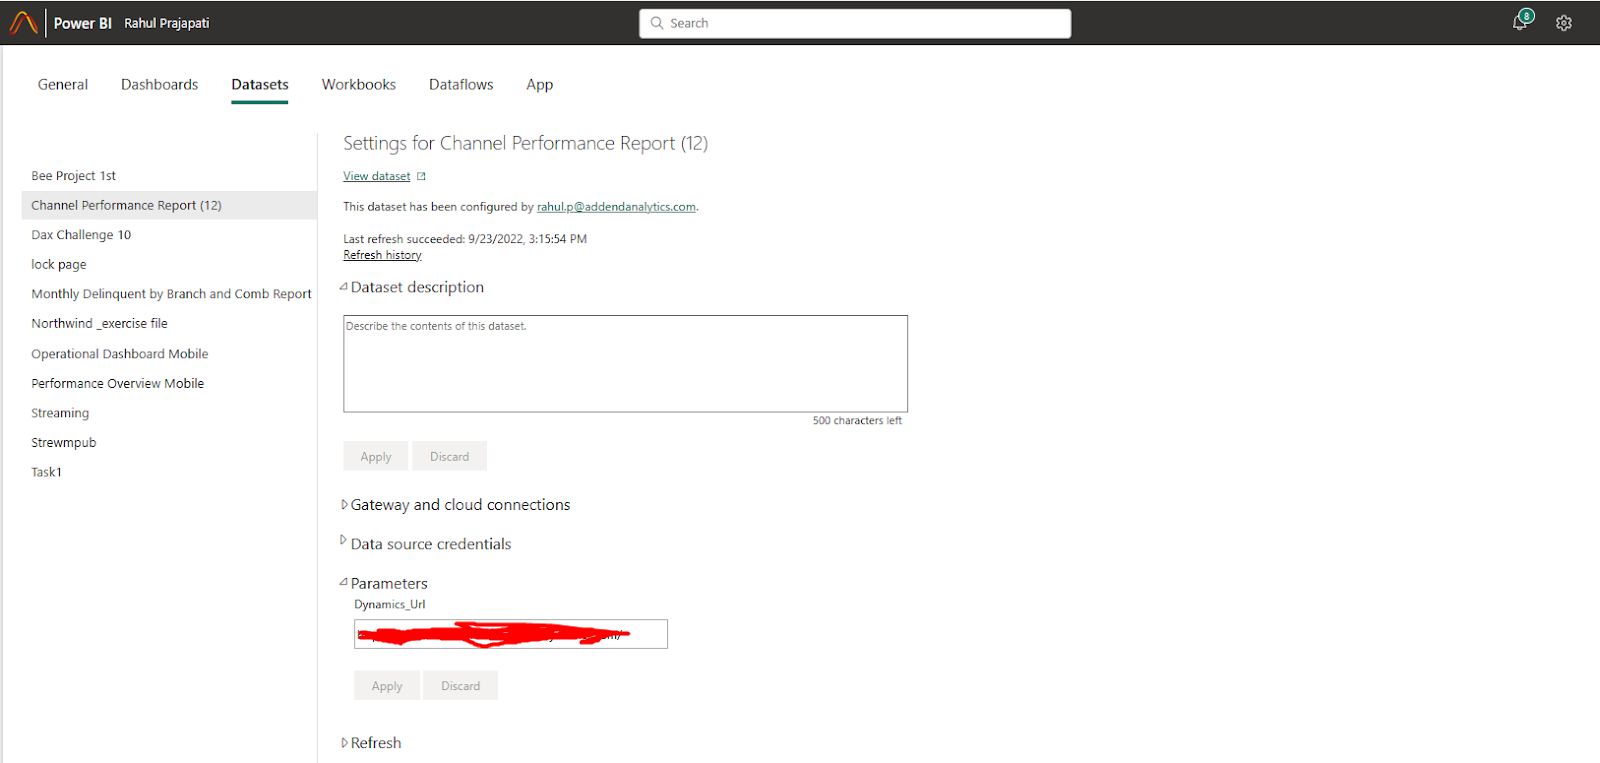The height and width of the screenshot is (763, 1600).
Task: Open the settings gear icon
Action: click(1564, 23)
